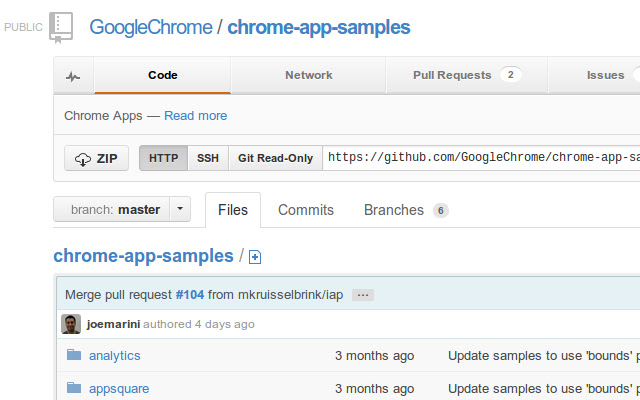Click '3 months ago' in appsquare row
Viewport: 640px width, 400px height.
[x=374, y=389]
